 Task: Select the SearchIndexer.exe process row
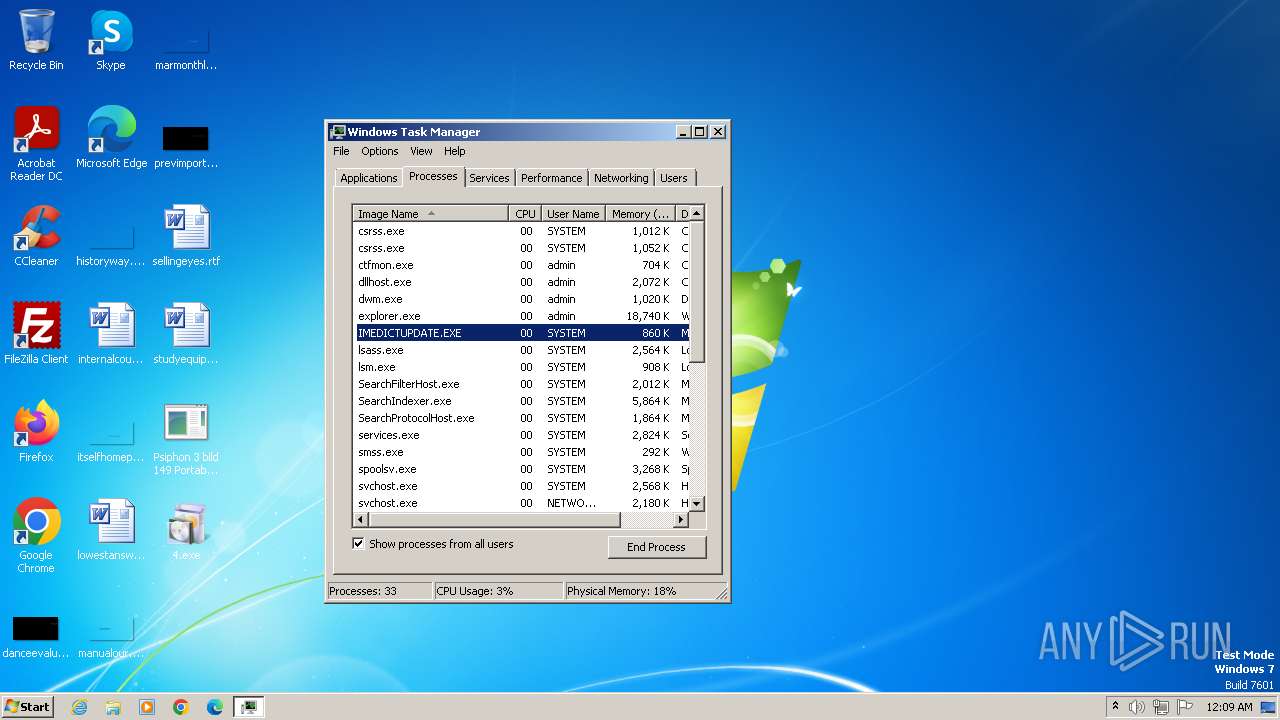tap(521, 401)
